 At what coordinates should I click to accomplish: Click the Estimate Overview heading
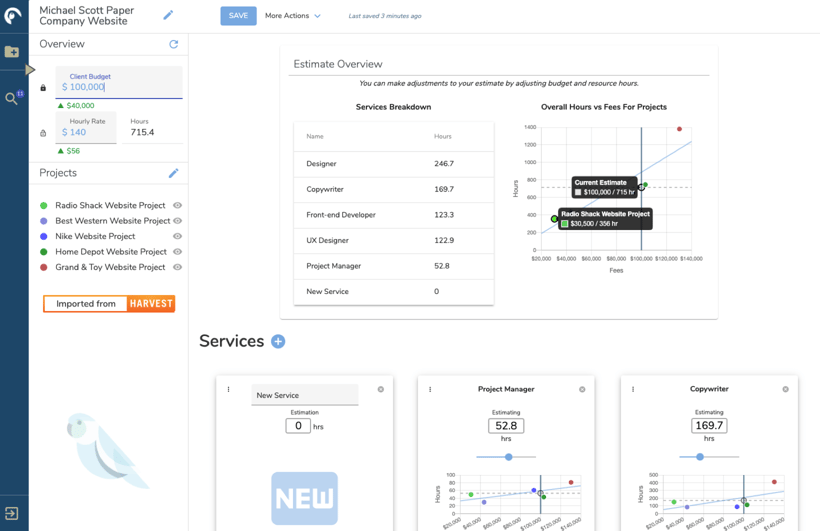pos(338,64)
